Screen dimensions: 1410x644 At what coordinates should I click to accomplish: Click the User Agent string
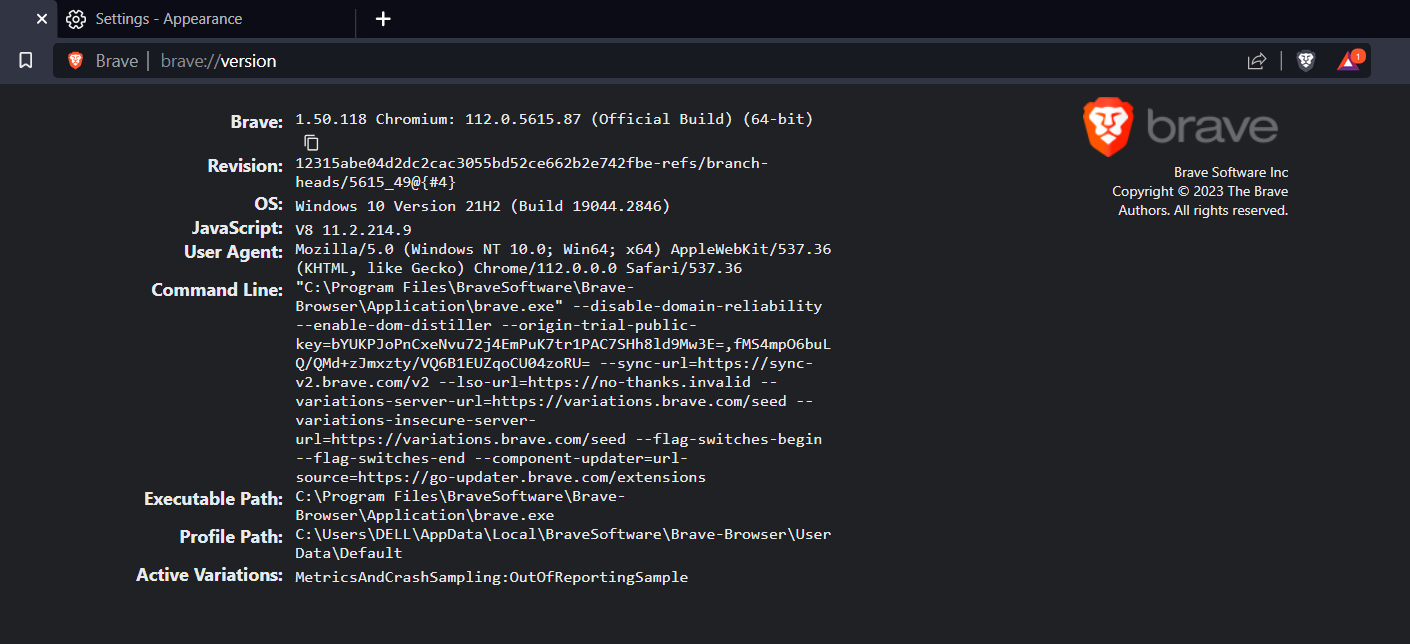562,249
